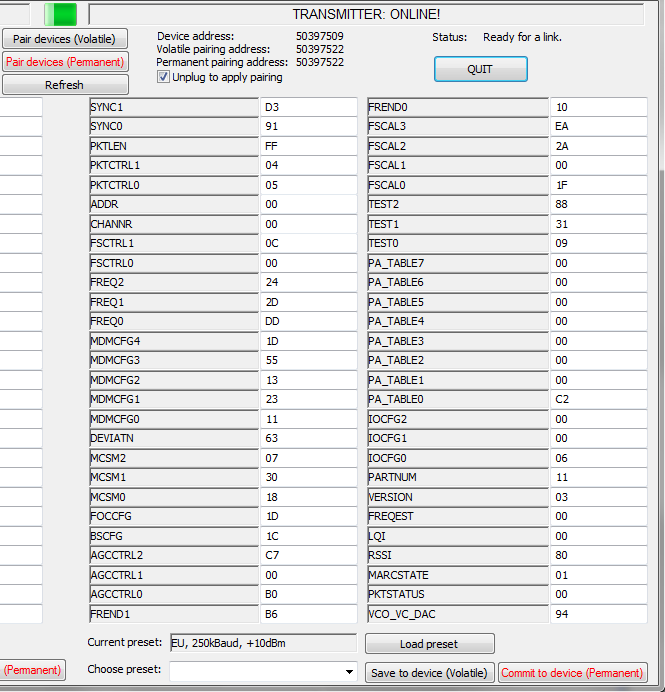Click the CHANNR value field

(x=308, y=224)
